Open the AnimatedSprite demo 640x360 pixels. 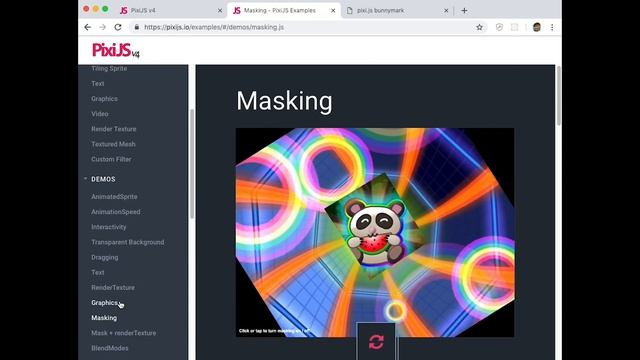pos(114,197)
